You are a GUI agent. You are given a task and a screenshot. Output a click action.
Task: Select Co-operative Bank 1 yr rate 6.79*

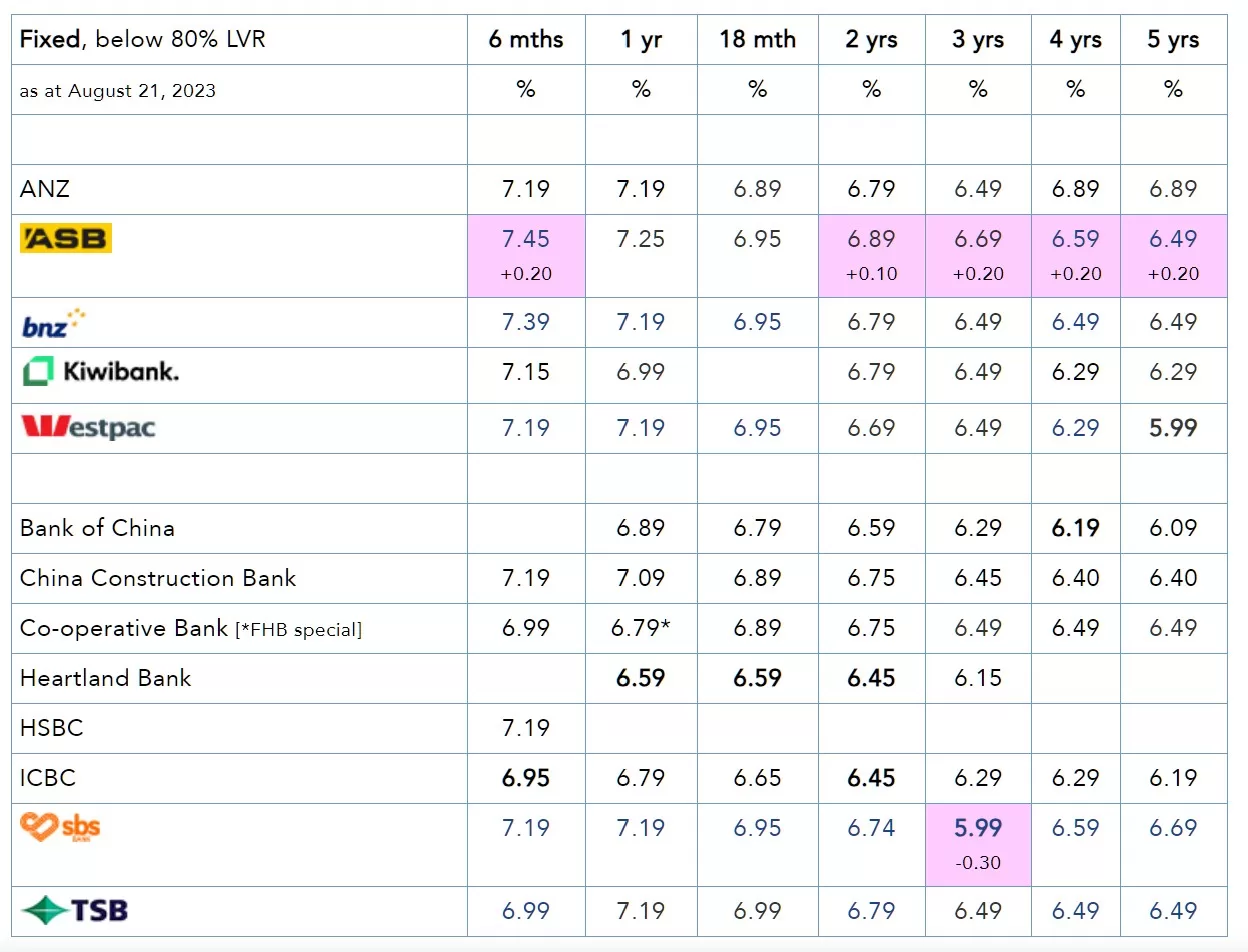click(642, 628)
